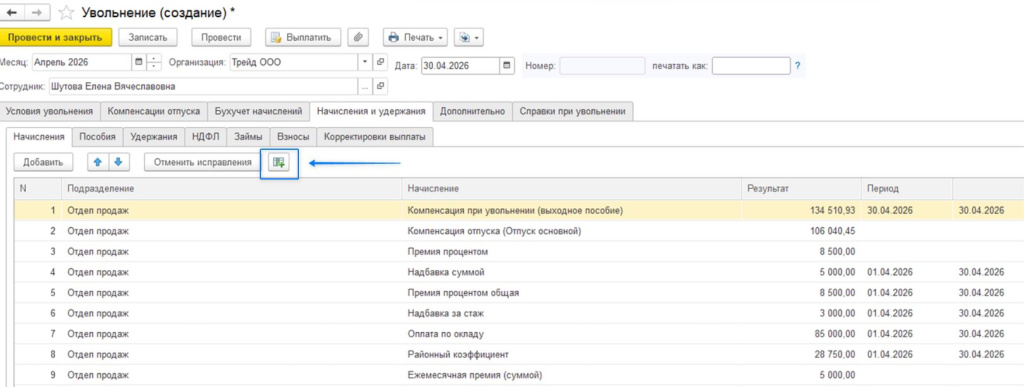Click the Записать button
Screen dimensions: 1024x387
pyautogui.click(x=148, y=37)
